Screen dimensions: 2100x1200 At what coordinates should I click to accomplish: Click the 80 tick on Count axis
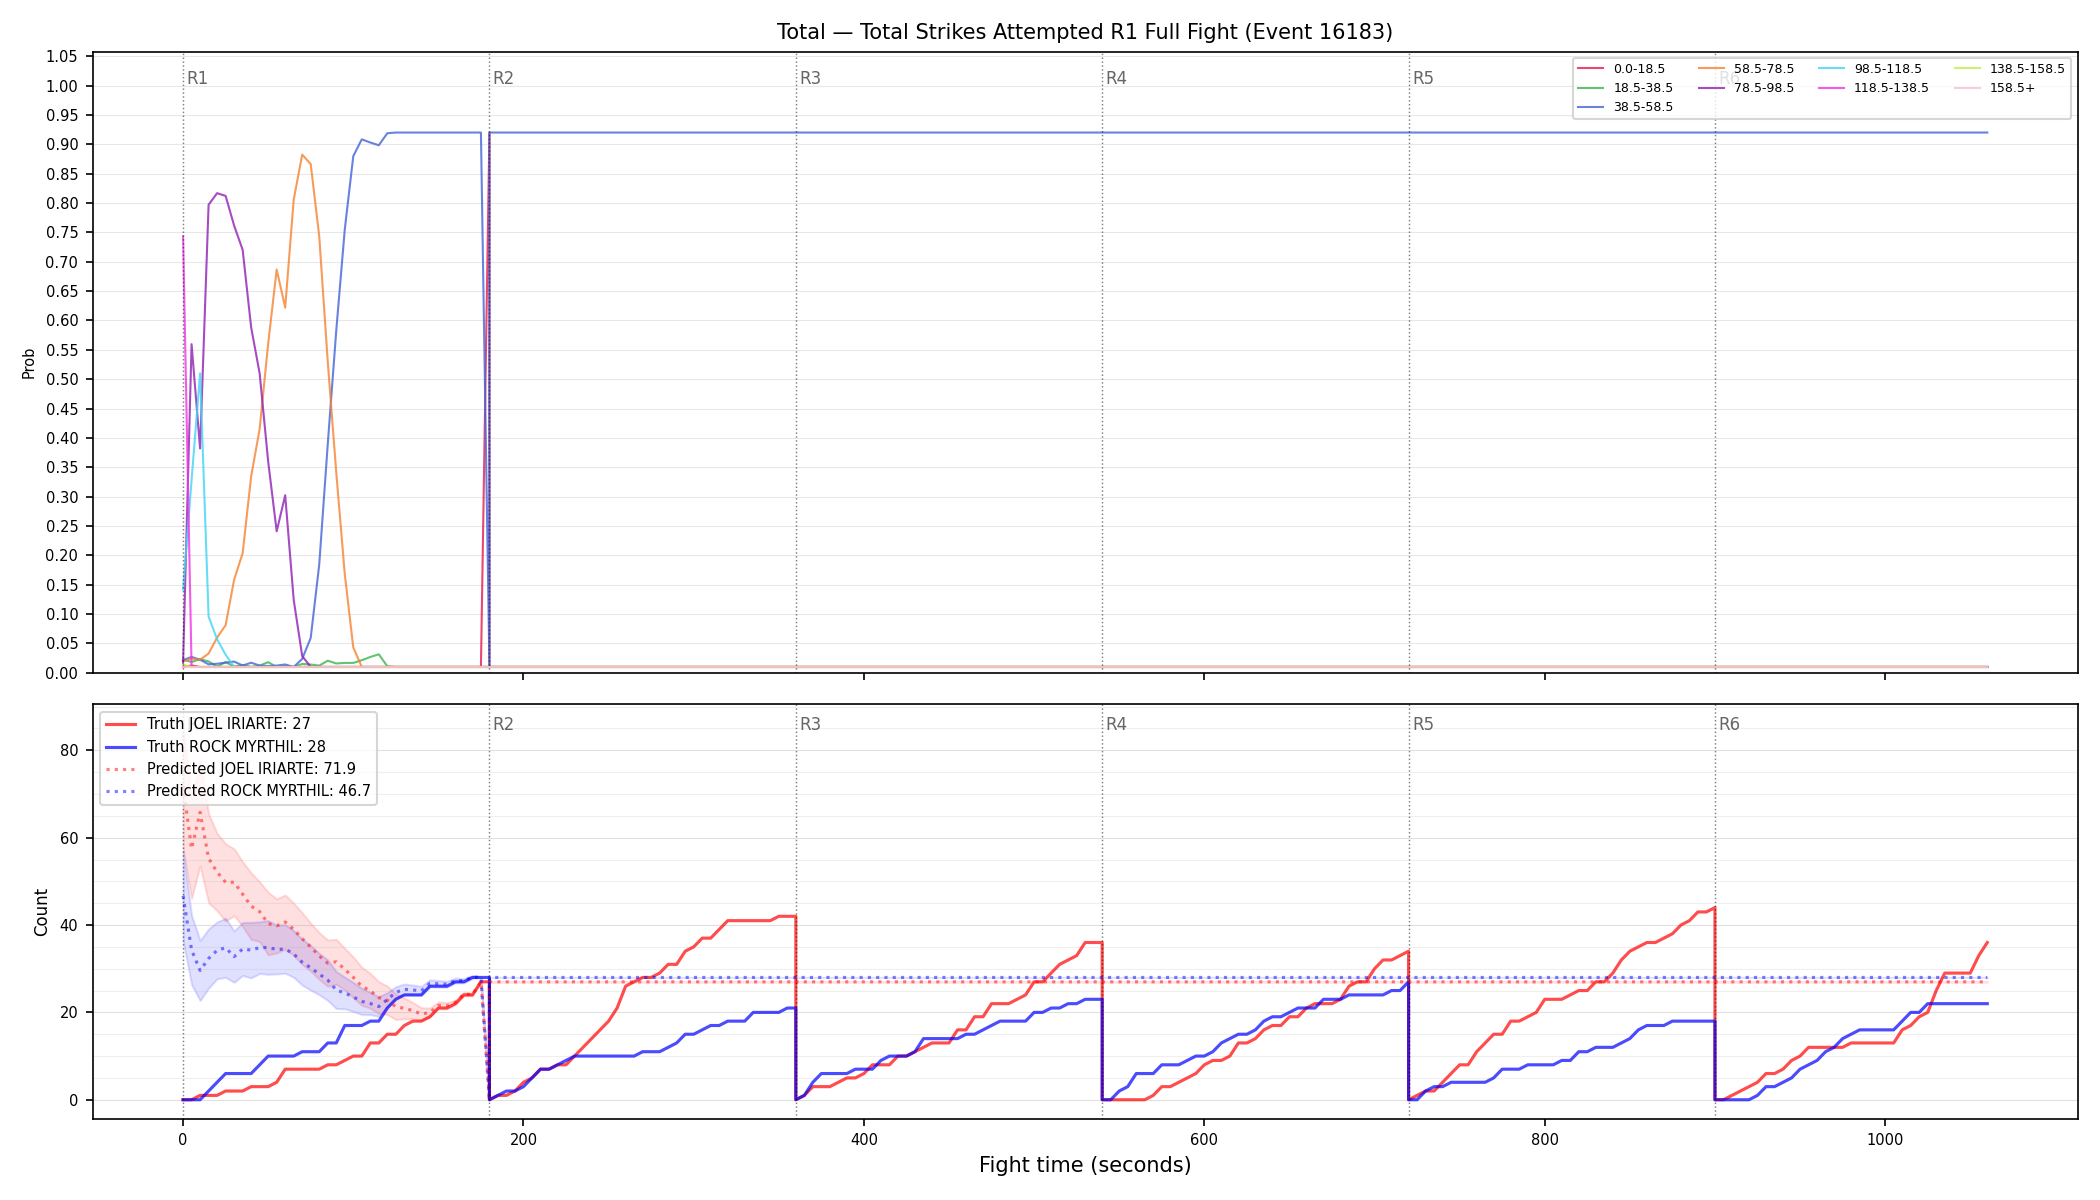click(x=69, y=750)
